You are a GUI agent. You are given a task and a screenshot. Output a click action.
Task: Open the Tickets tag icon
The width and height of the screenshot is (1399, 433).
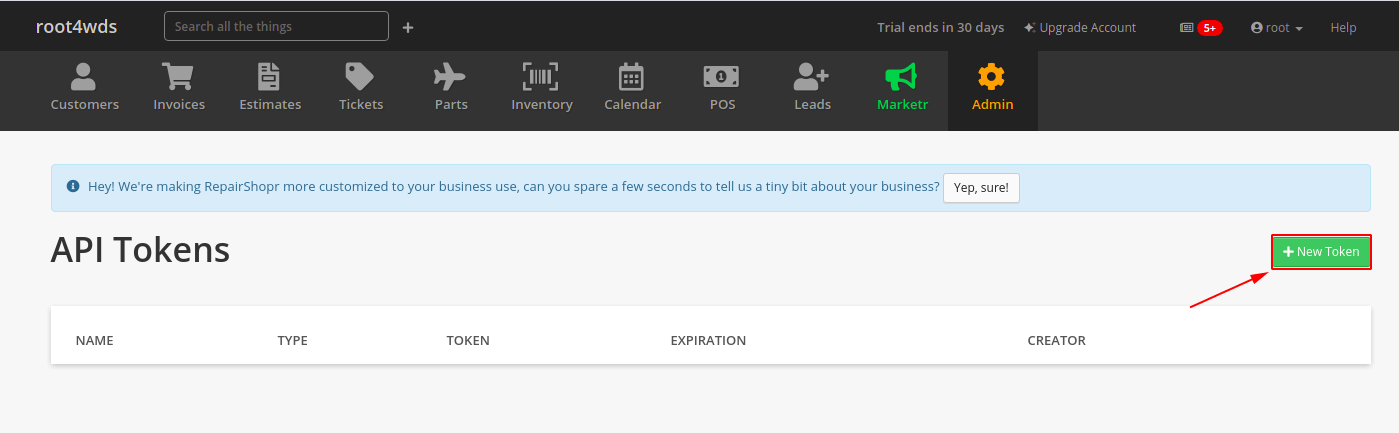[x=360, y=76]
